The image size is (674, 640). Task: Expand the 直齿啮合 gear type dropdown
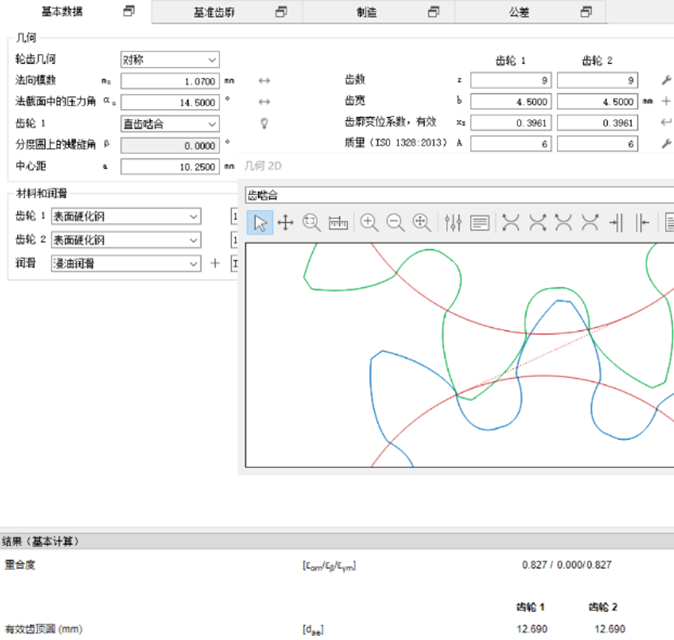(x=168, y=123)
